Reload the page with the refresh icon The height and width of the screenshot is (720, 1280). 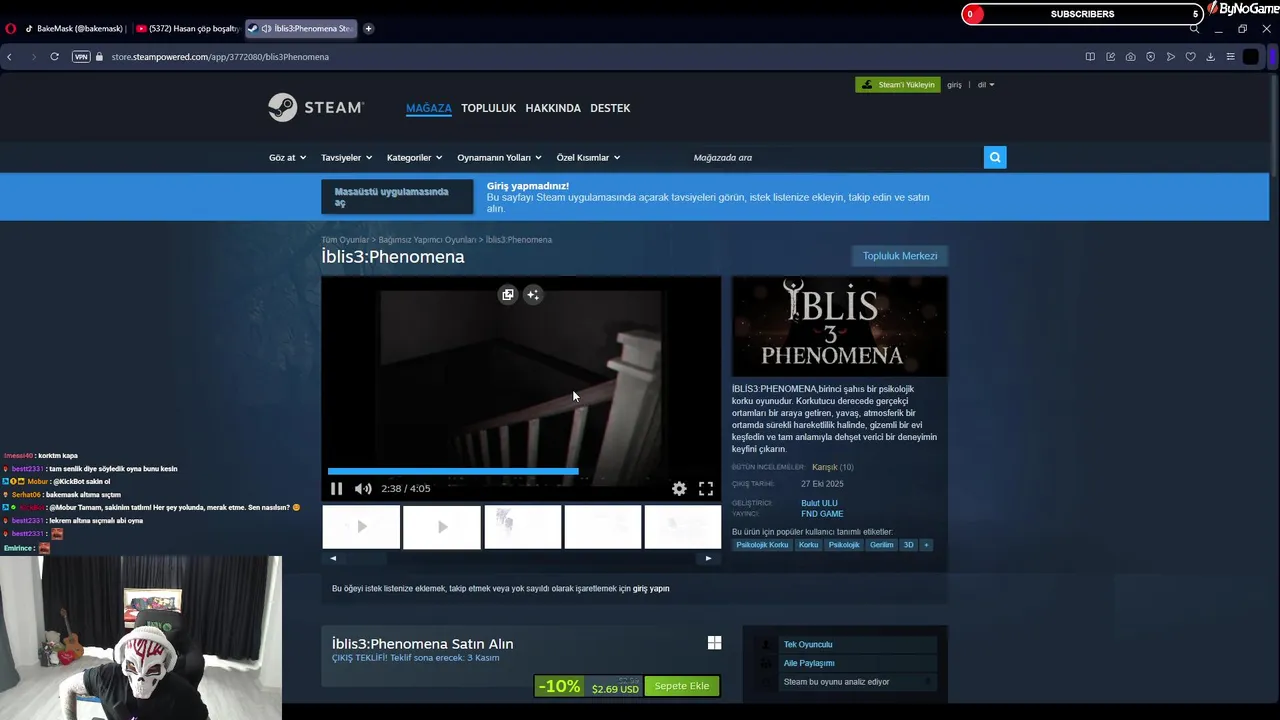(x=54, y=57)
